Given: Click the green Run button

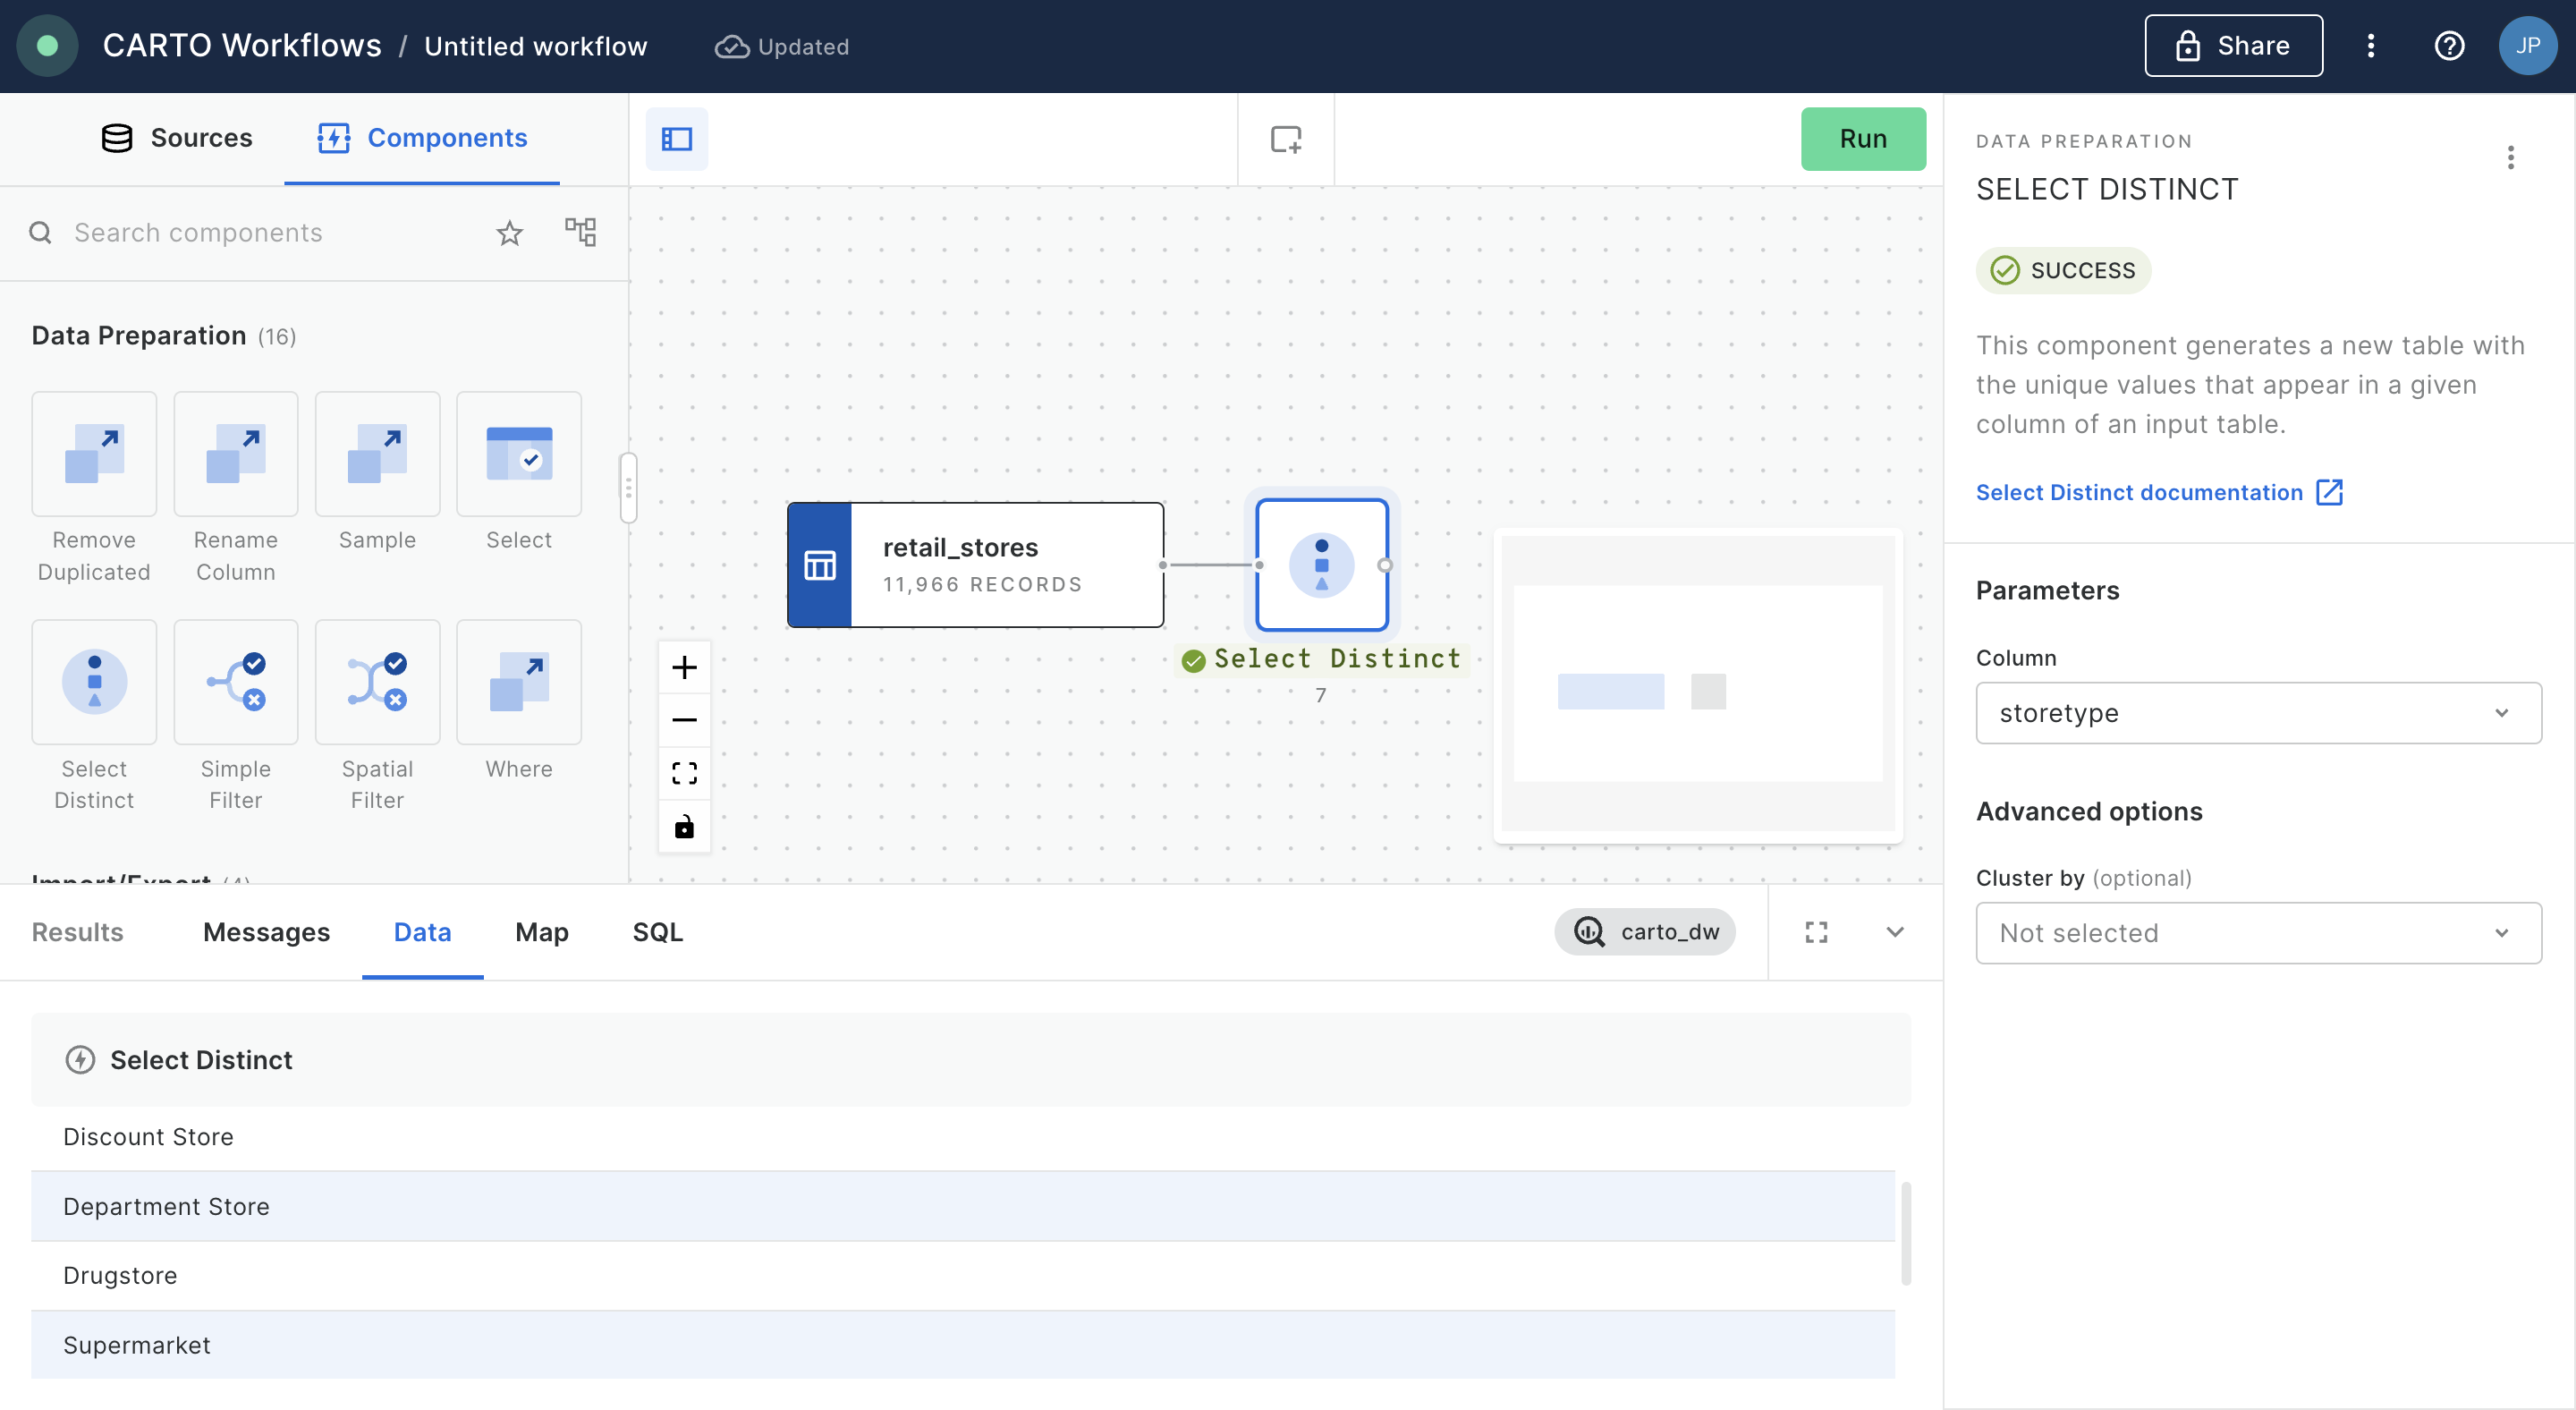Looking at the screenshot, I should point(1862,139).
